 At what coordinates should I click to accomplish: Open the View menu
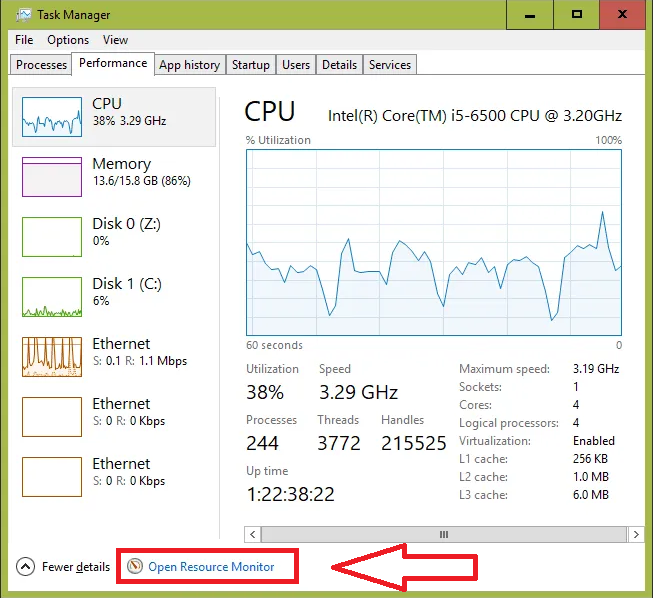pyautogui.click(x=115, y=40)
